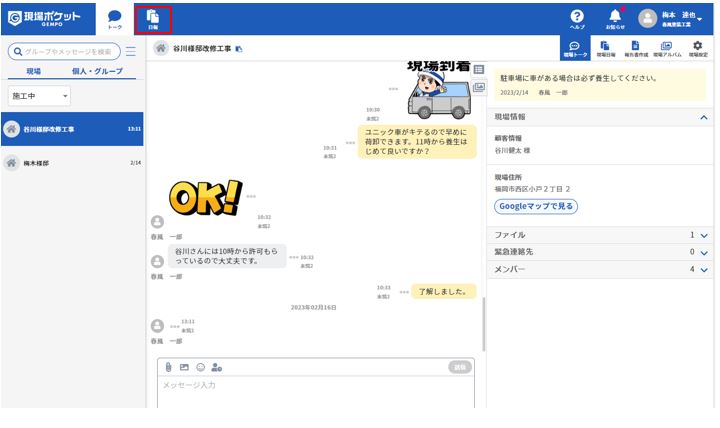
Task: Click the 谷川さんには10時から許可 message bubble
Action: (227, 256)
